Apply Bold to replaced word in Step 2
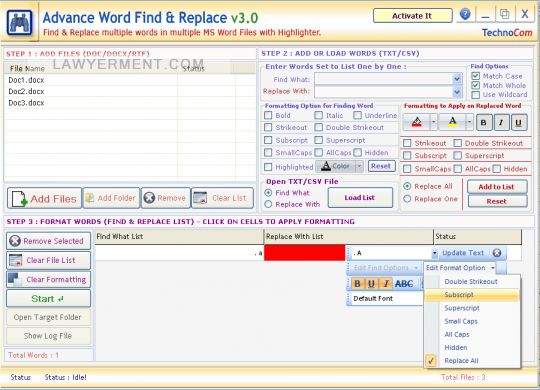The image size is (540, 390). coord(484,123)
